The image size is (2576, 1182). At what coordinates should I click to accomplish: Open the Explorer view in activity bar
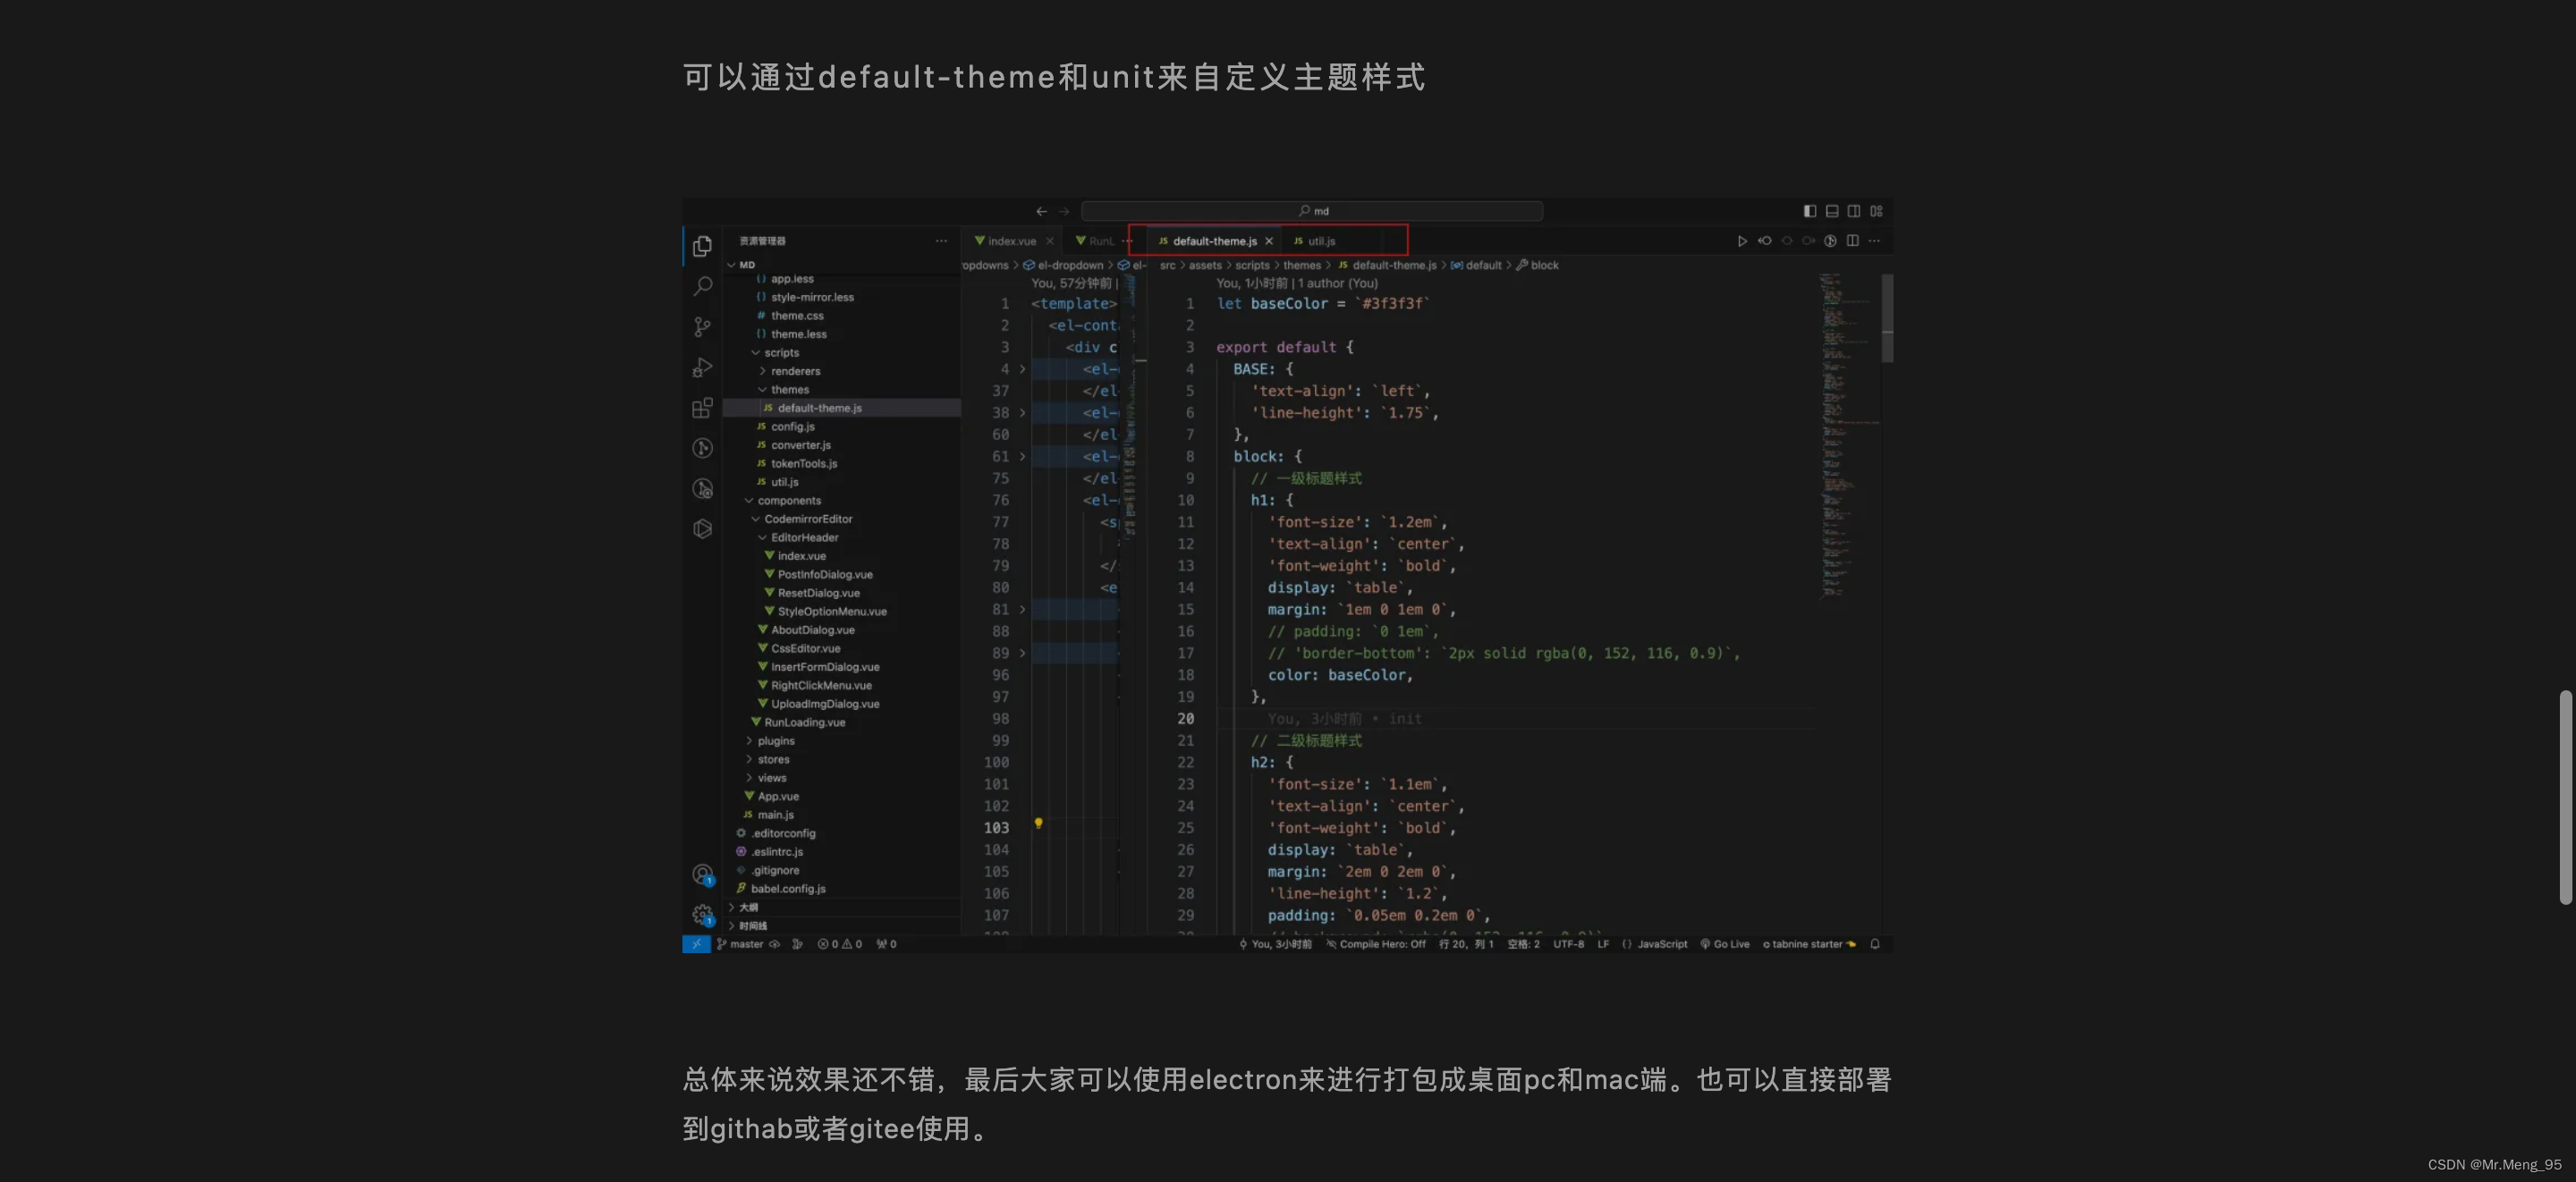702,245
